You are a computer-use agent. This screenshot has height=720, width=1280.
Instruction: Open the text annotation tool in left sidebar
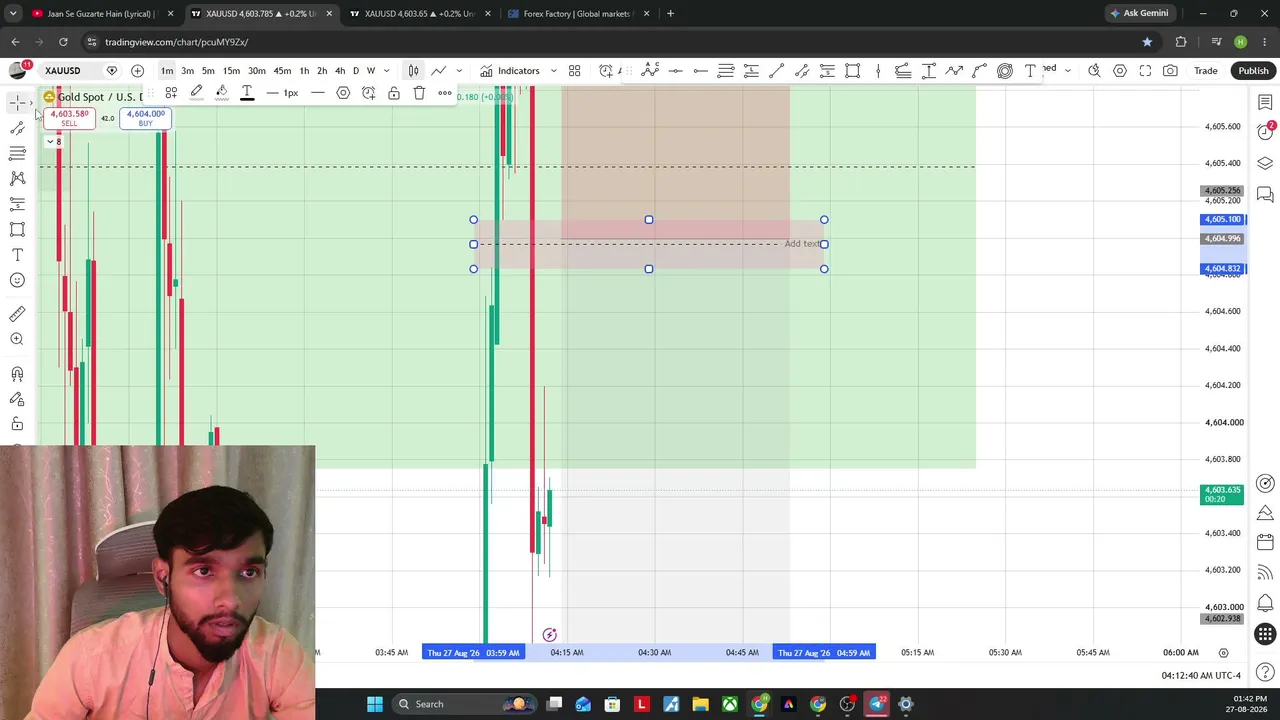tap(17, 255)
